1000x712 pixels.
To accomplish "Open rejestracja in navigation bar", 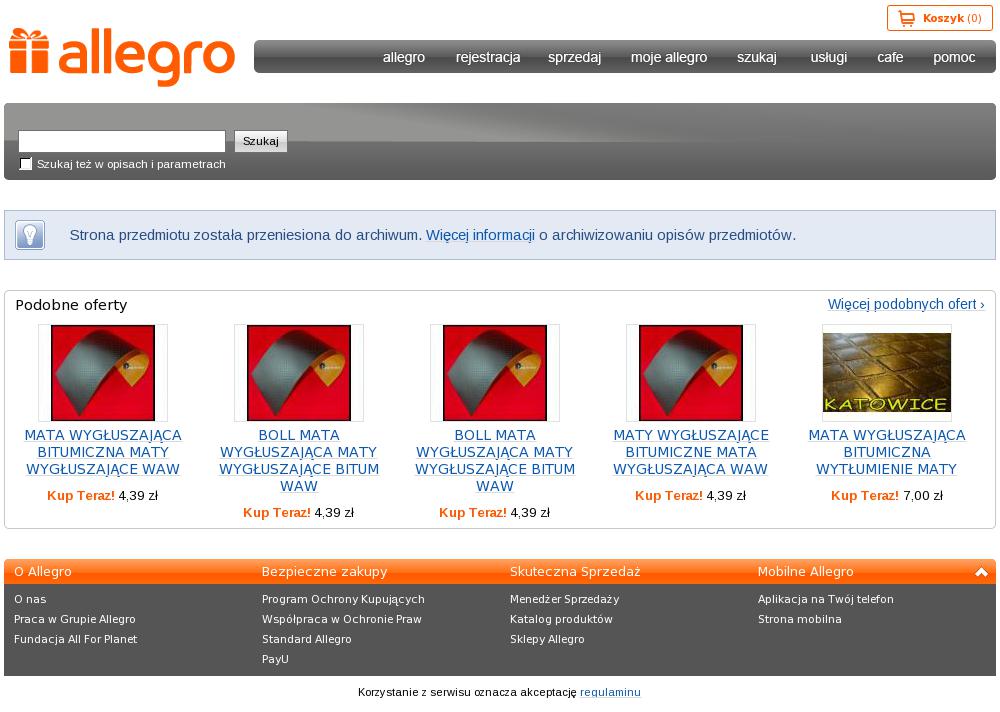I will click(488, 57).
